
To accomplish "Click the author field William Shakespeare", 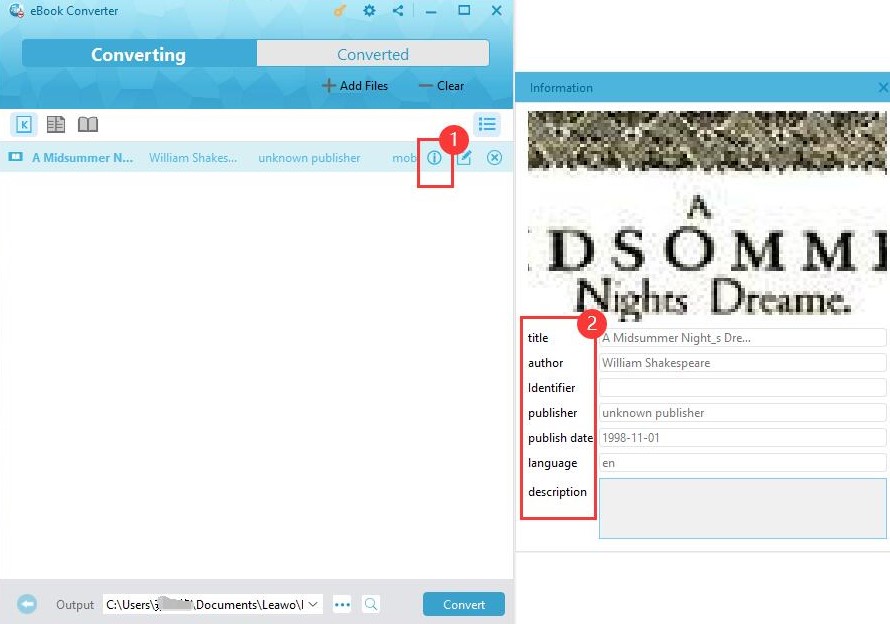I will coord(742,363).
